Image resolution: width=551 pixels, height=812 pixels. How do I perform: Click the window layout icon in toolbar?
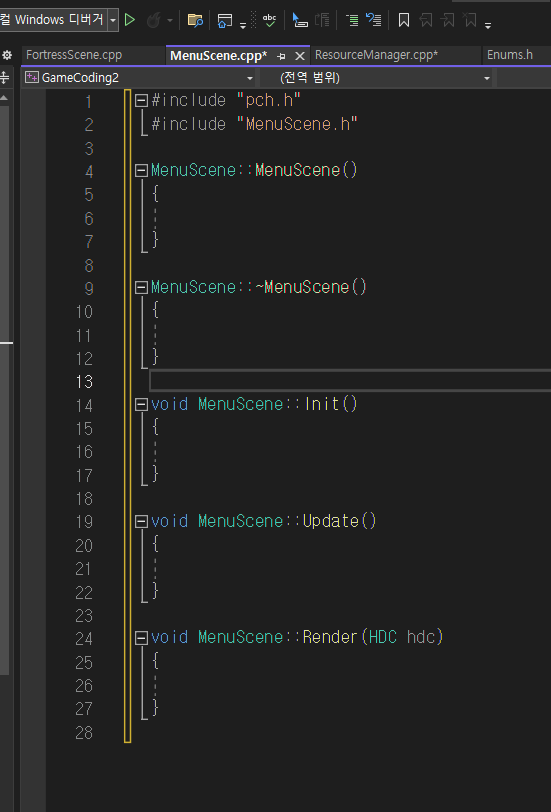click(x=225, y=20)
